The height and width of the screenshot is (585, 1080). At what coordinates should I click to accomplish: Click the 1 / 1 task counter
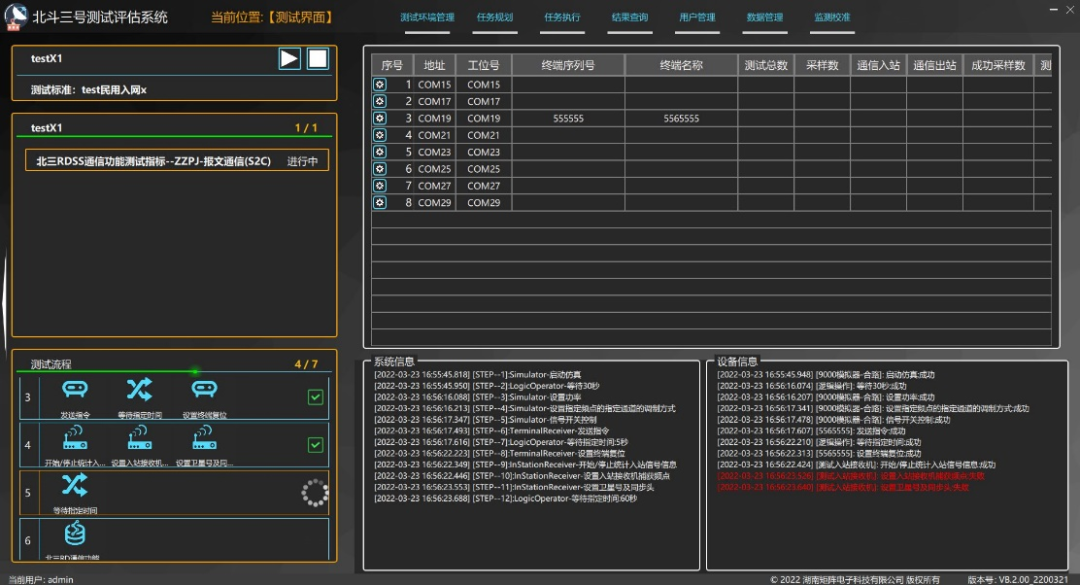(306, 127)
